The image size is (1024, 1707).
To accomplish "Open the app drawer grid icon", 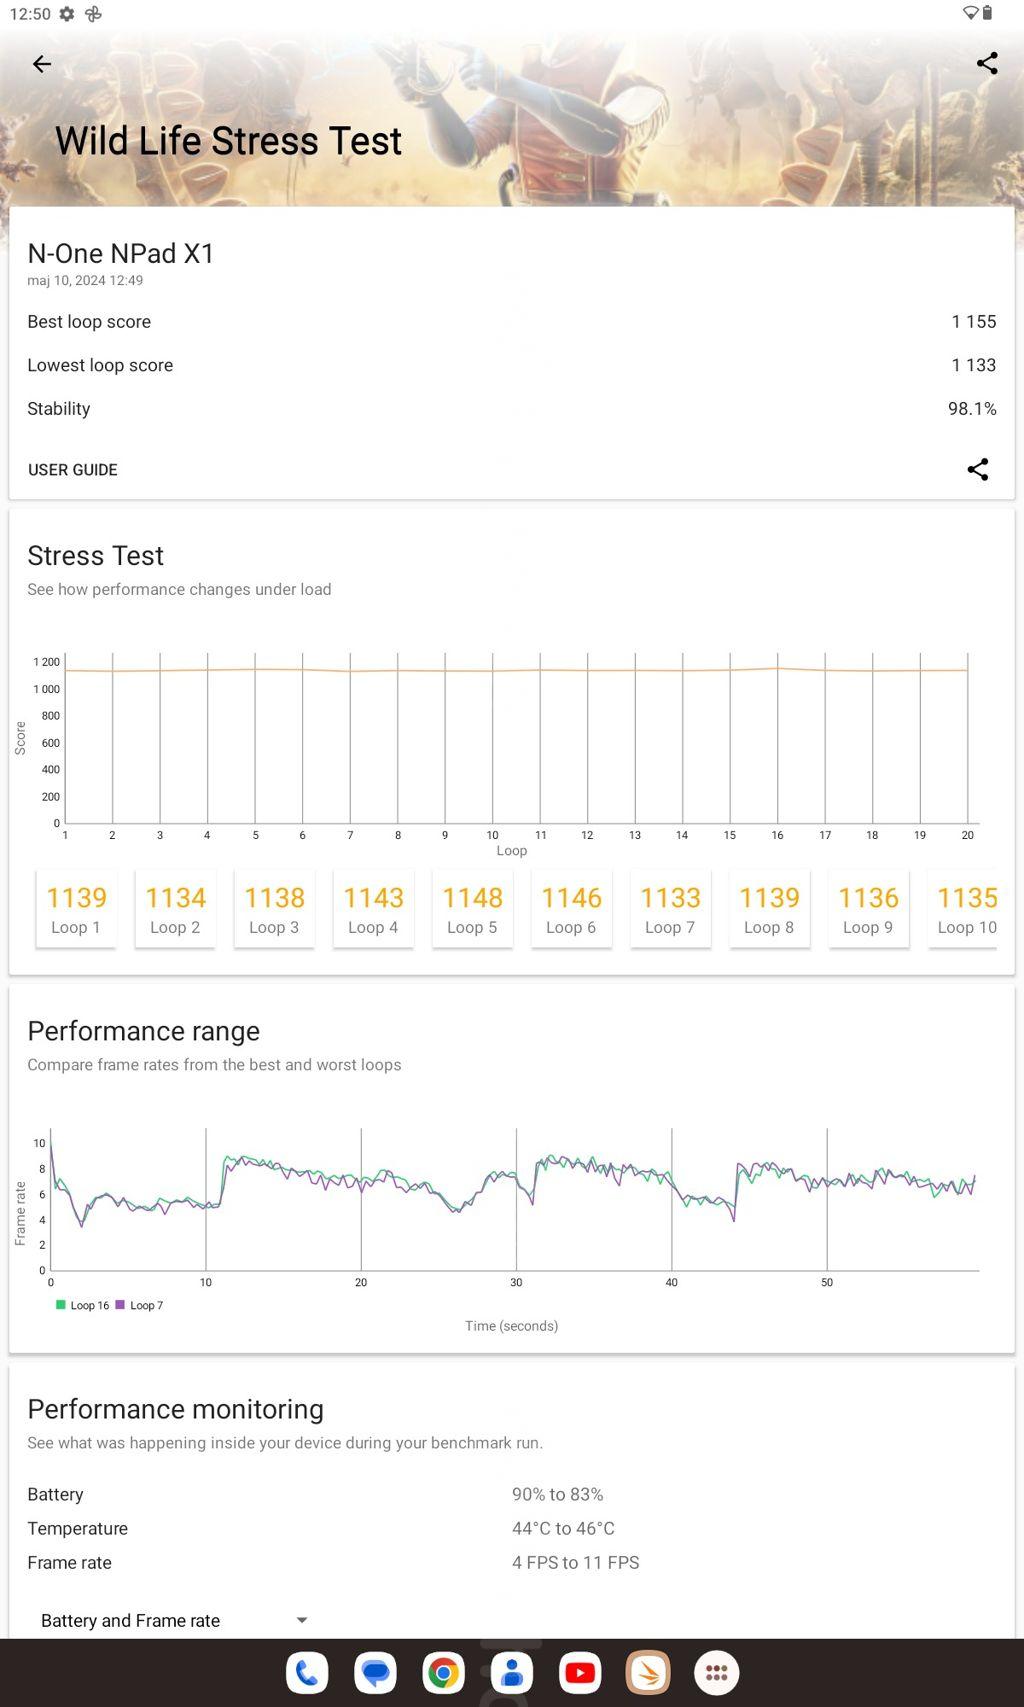I will 716,1672.
